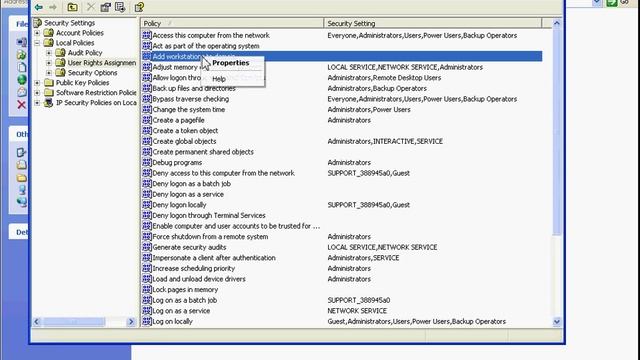Click the green globe icon in background sidebar
The height and width of the screenshot is (360, 640).
(x=22, y=80)
